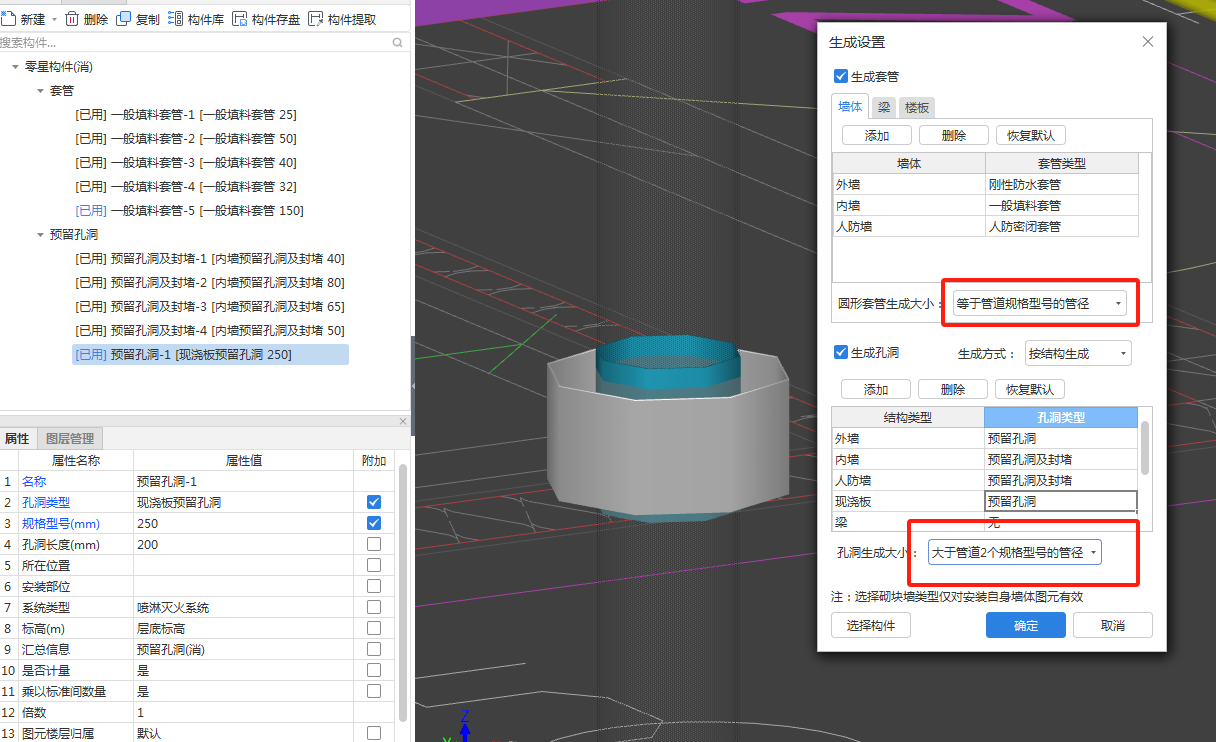Open the 生成方式 按结构生成 dropdown

1078,353
